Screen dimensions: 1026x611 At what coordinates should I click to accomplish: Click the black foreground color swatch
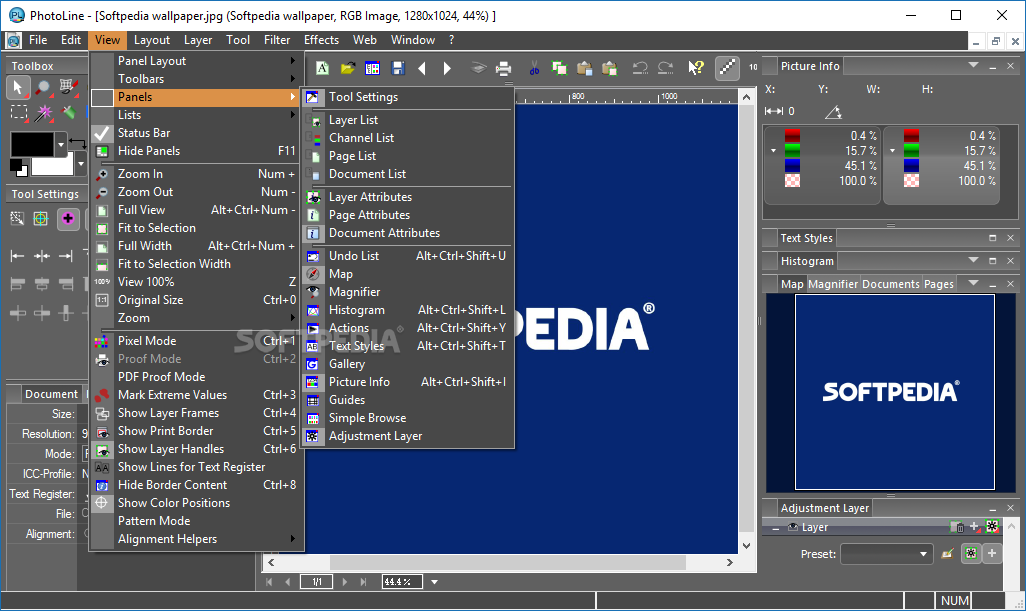[x=32, y=144]
